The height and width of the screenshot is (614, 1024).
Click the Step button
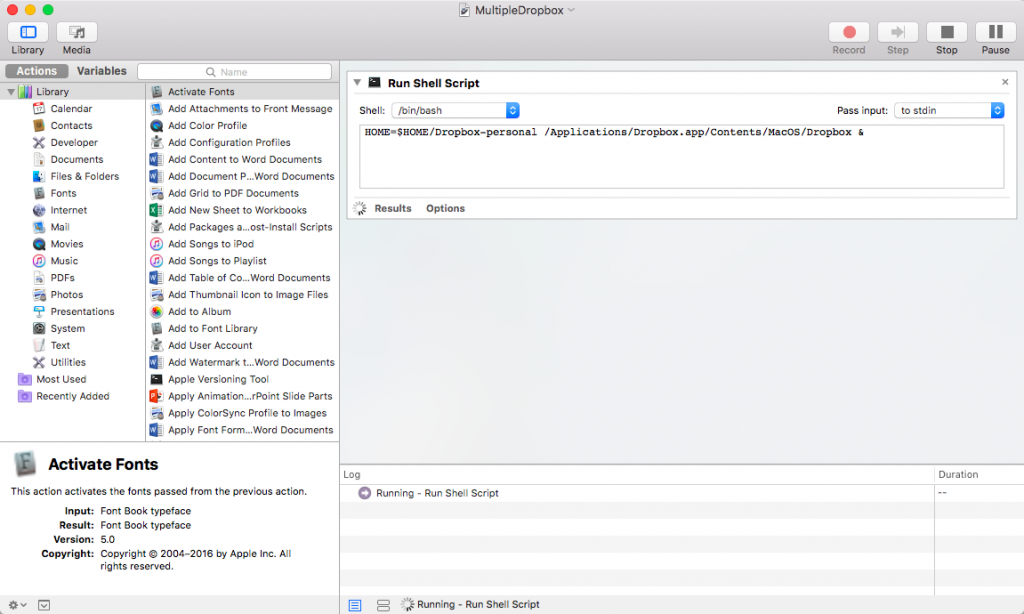click(897, 32)
